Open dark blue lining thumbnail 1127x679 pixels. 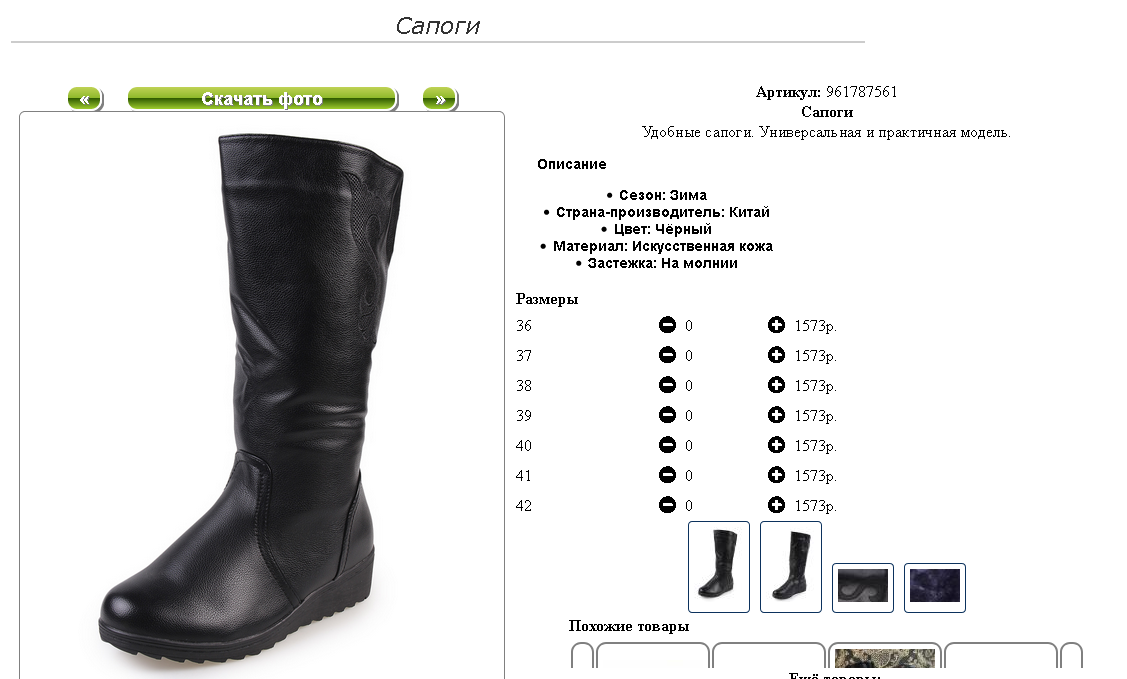tap(934, 588)
